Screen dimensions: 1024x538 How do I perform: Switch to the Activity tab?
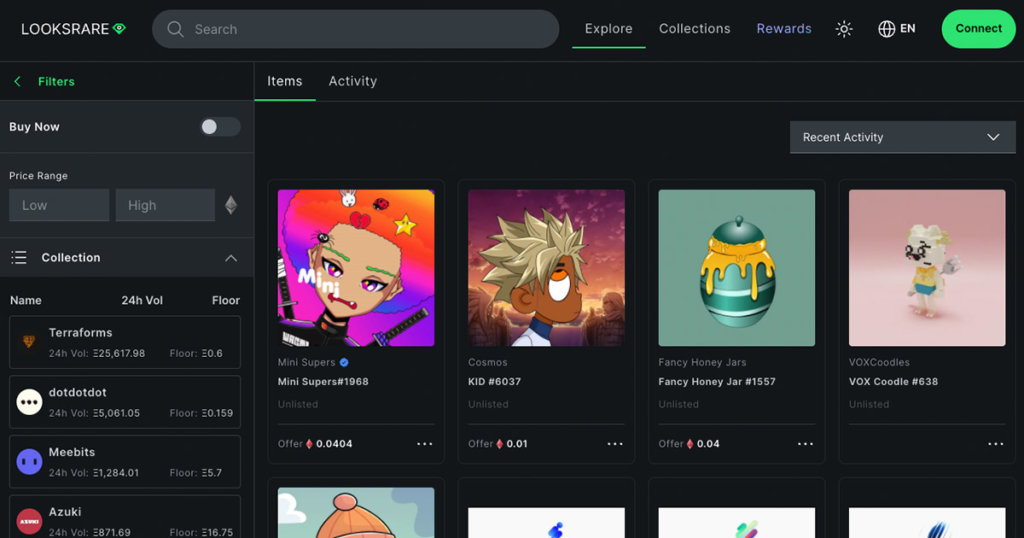click(353, 81)
